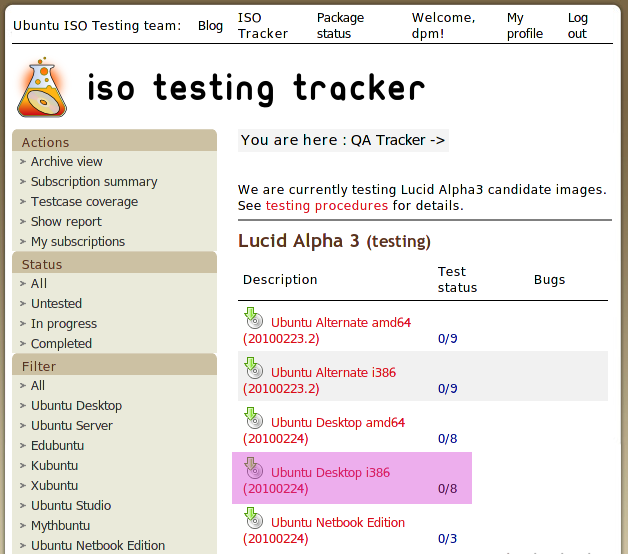Click download icon for Ubuntu Alternate amd64

pos(254,318)
